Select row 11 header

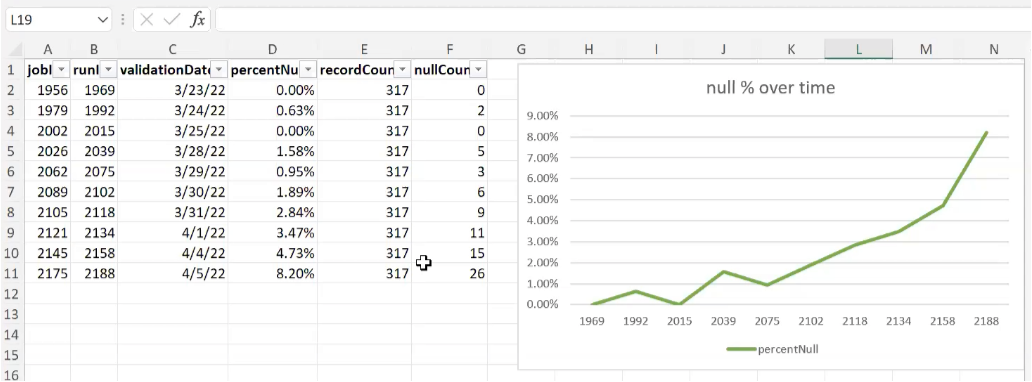[x=11, y=273]
